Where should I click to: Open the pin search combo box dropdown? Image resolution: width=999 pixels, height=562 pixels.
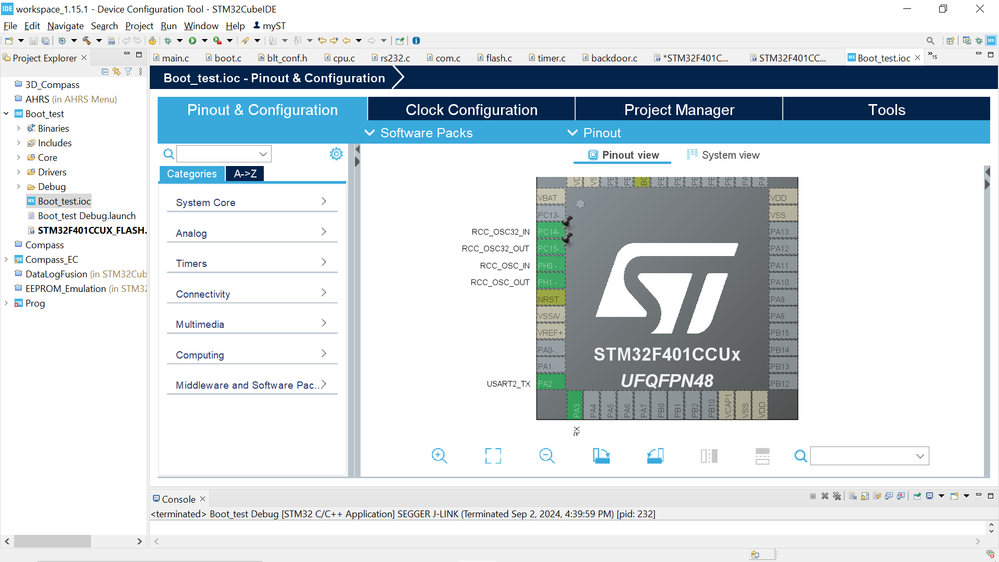pos(920,456)
